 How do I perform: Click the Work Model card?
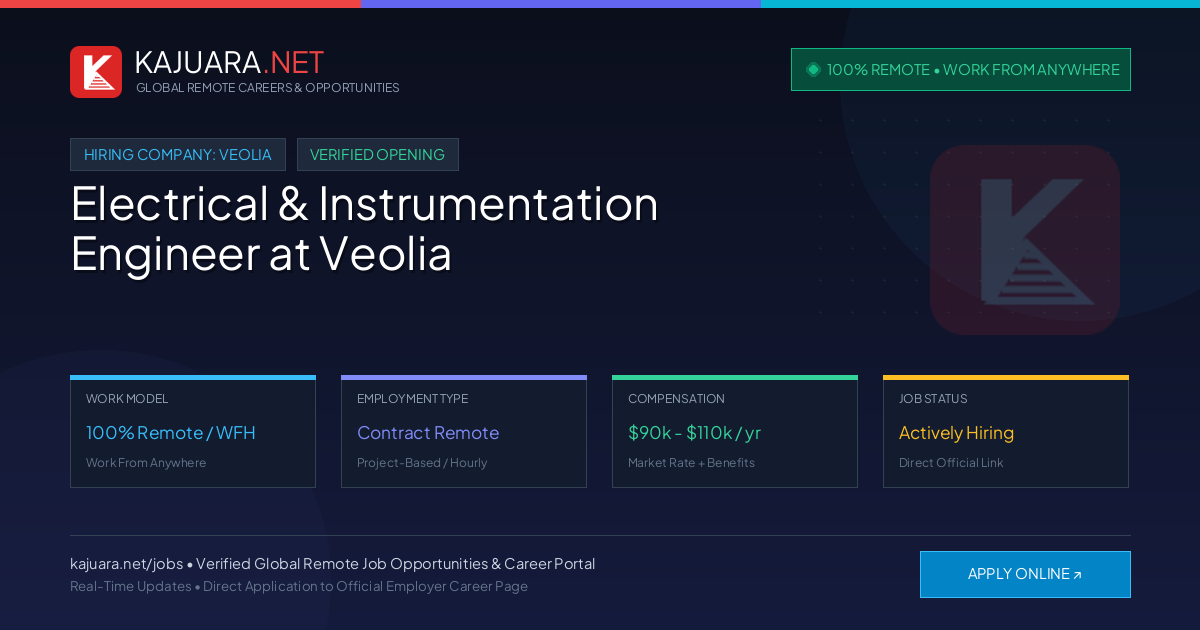pyautogui.click(x=193, y=431)
